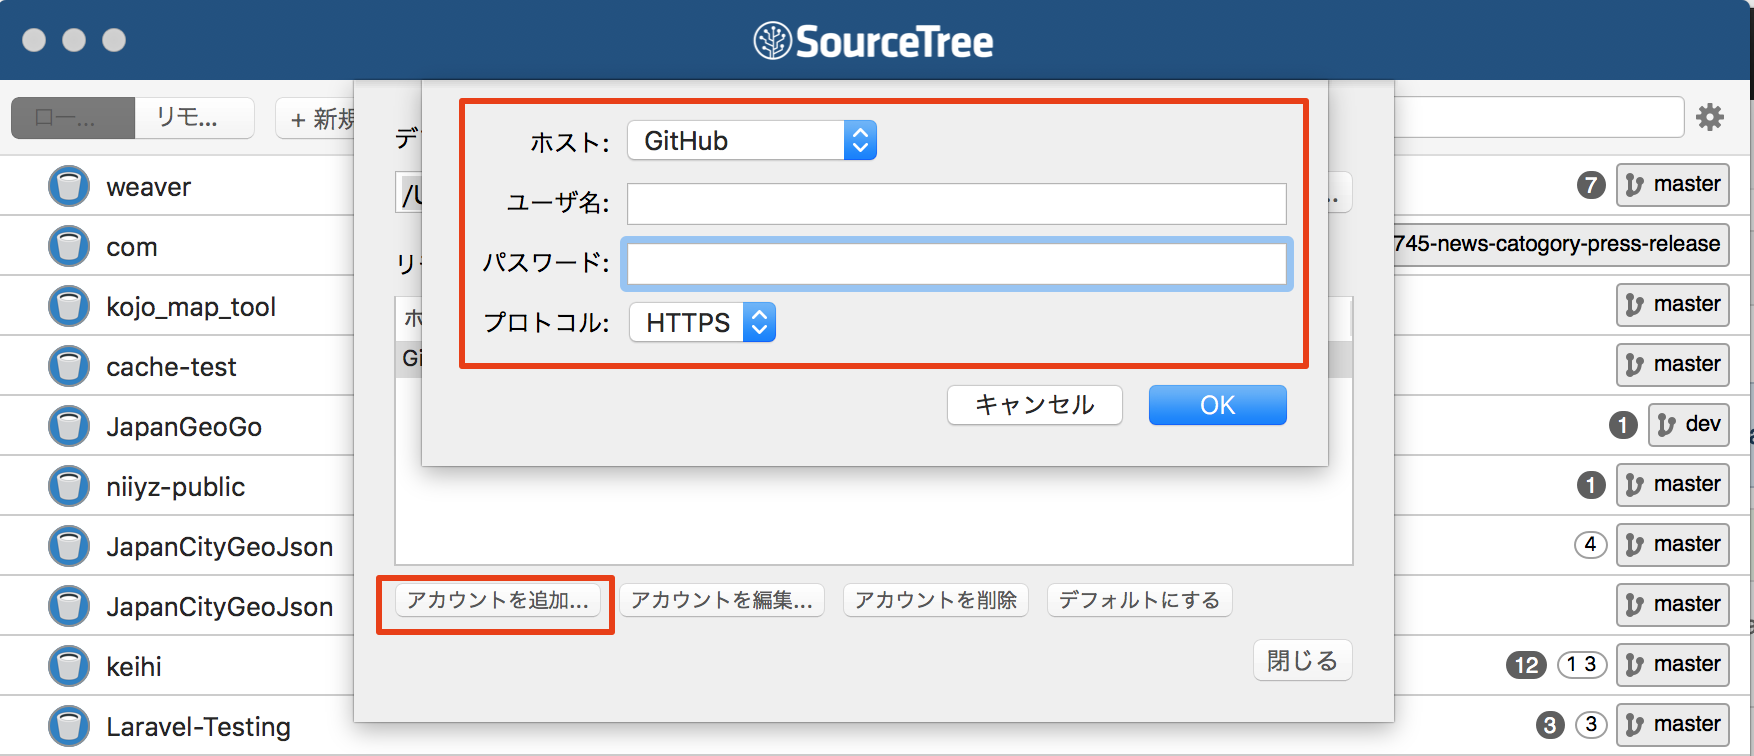The width and height of the screenshot is (1754, 756).
Task: Click the 12 count badge on keihi row
Action: click(x=1527, y=665)
